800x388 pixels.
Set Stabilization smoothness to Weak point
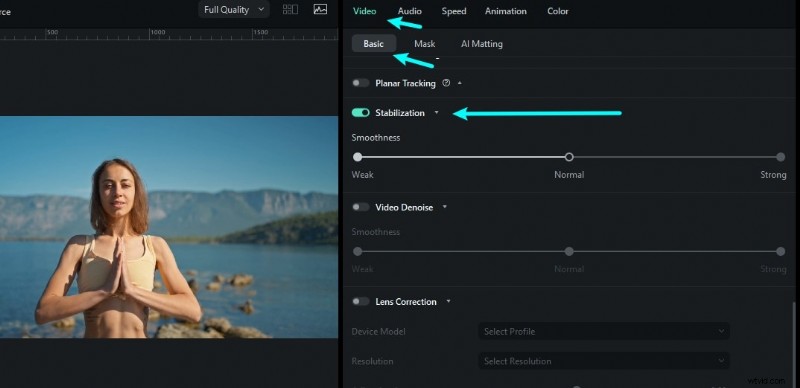coord(358,157)
